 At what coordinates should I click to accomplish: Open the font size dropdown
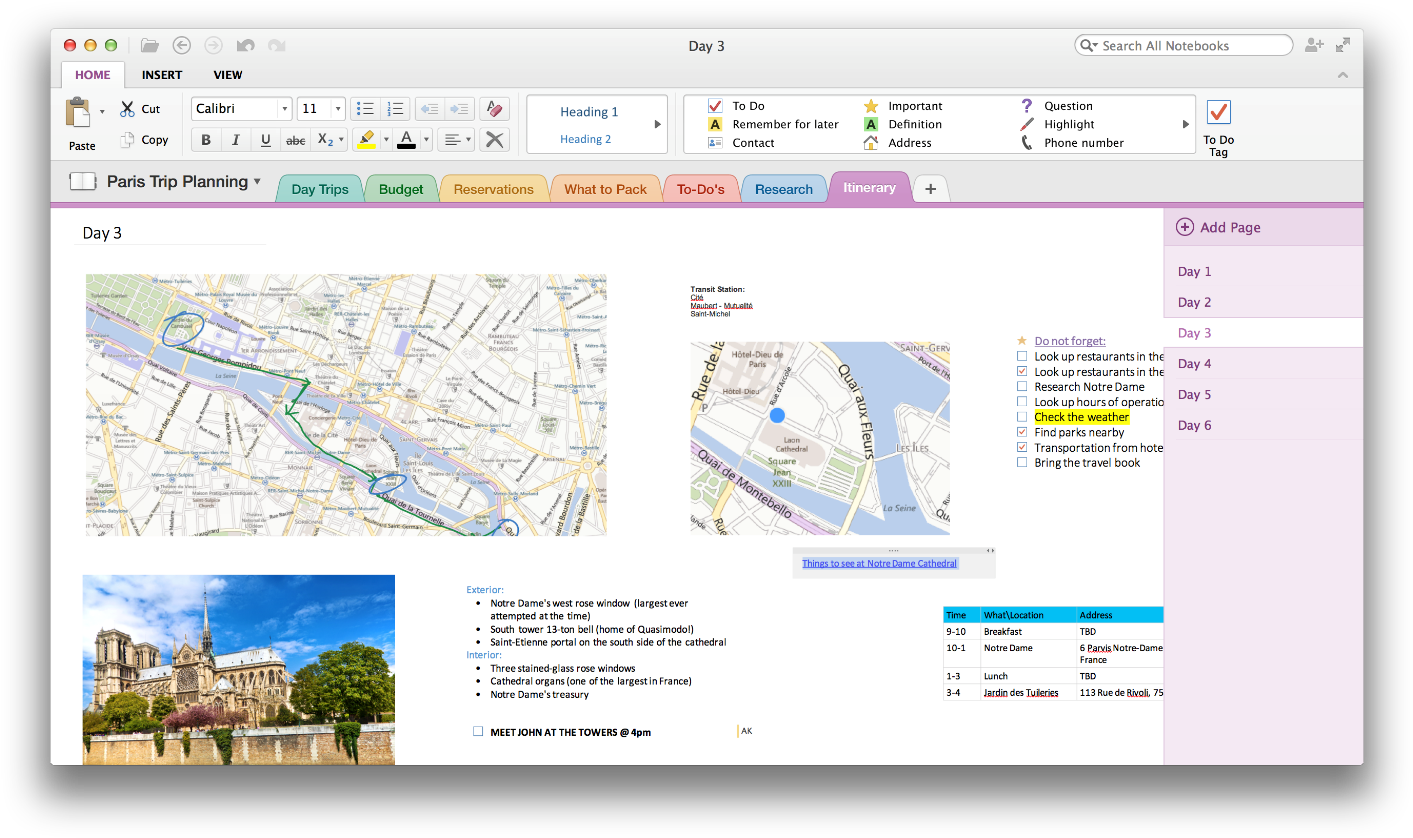337,108
